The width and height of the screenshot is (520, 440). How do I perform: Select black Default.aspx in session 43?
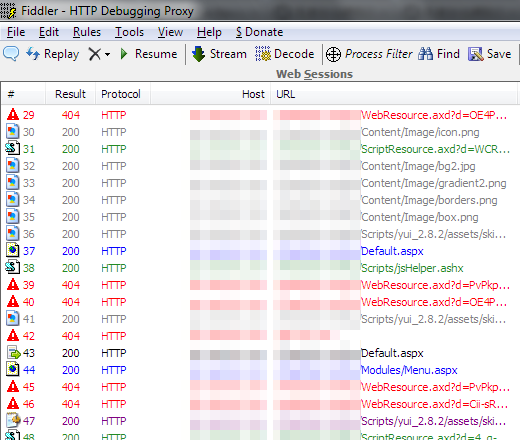click(x=392, y=353)
